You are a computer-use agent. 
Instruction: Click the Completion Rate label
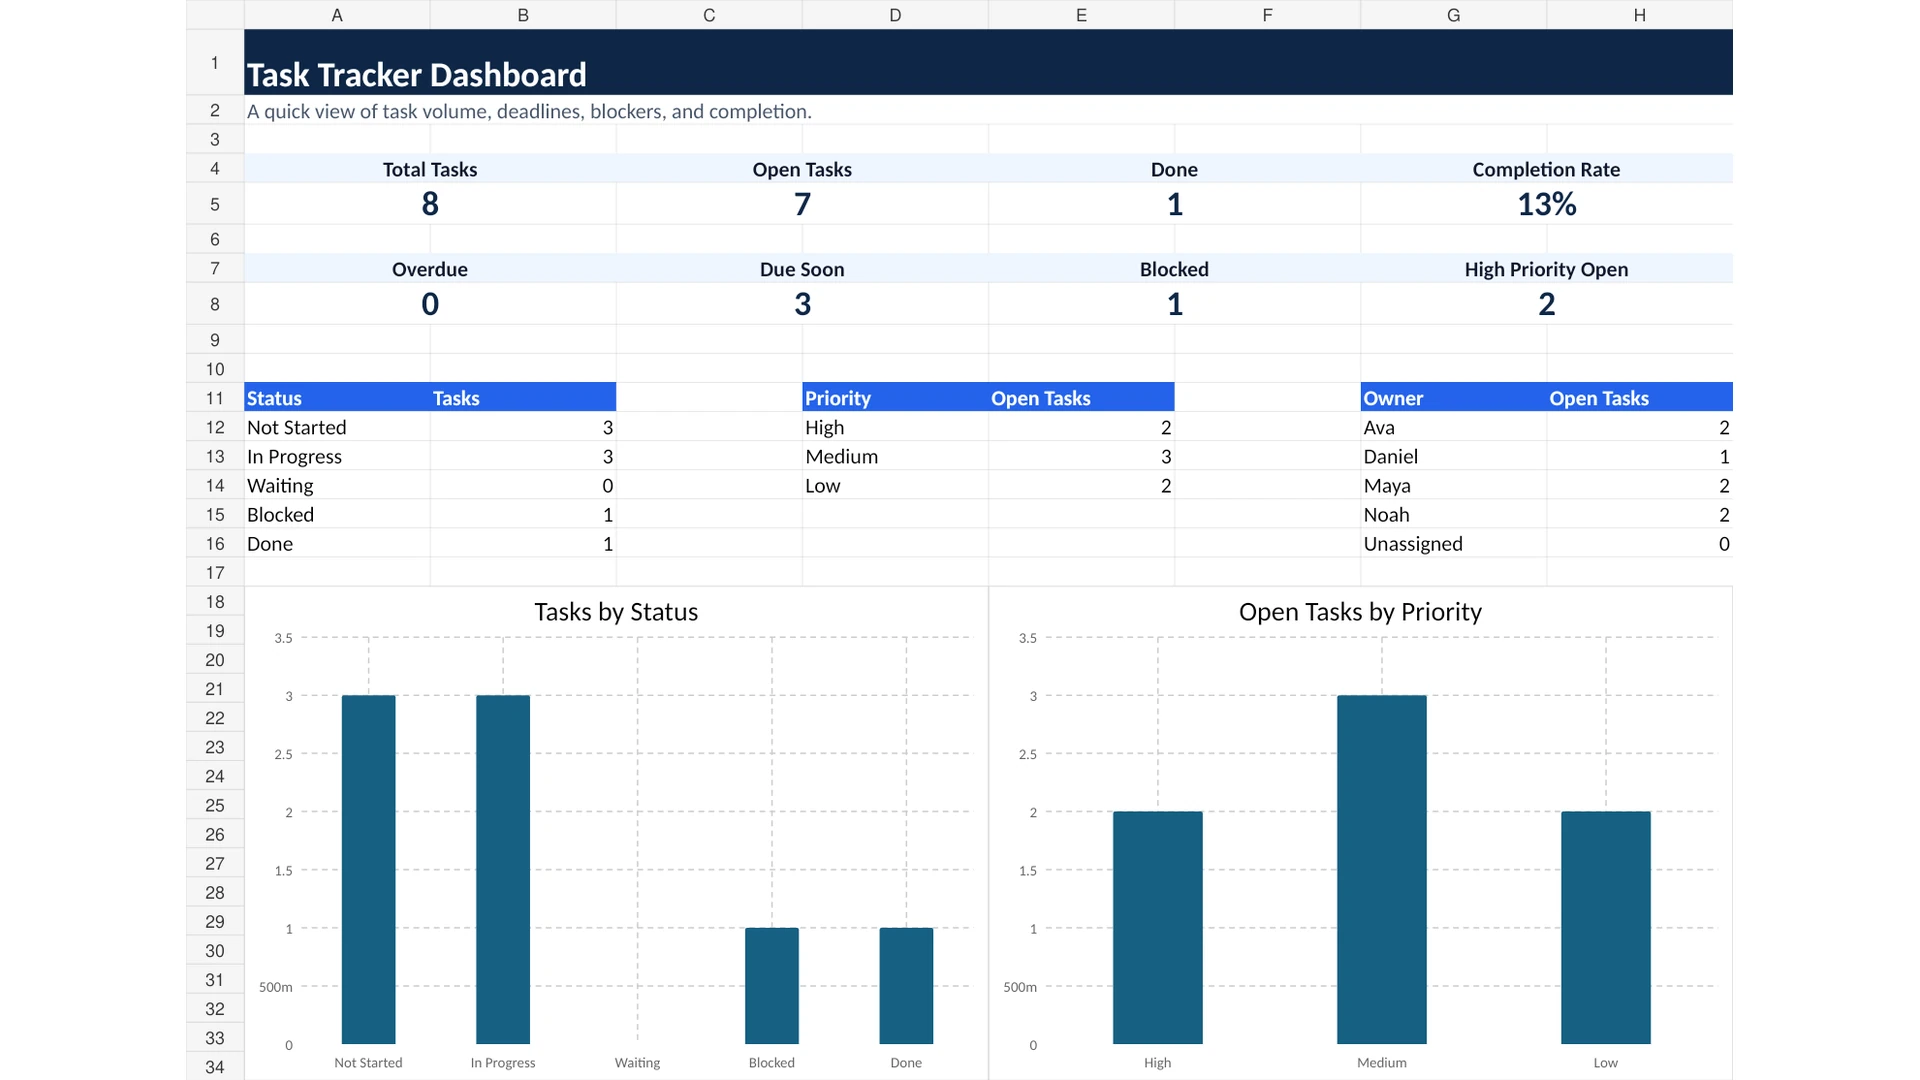click(1546, 169)
